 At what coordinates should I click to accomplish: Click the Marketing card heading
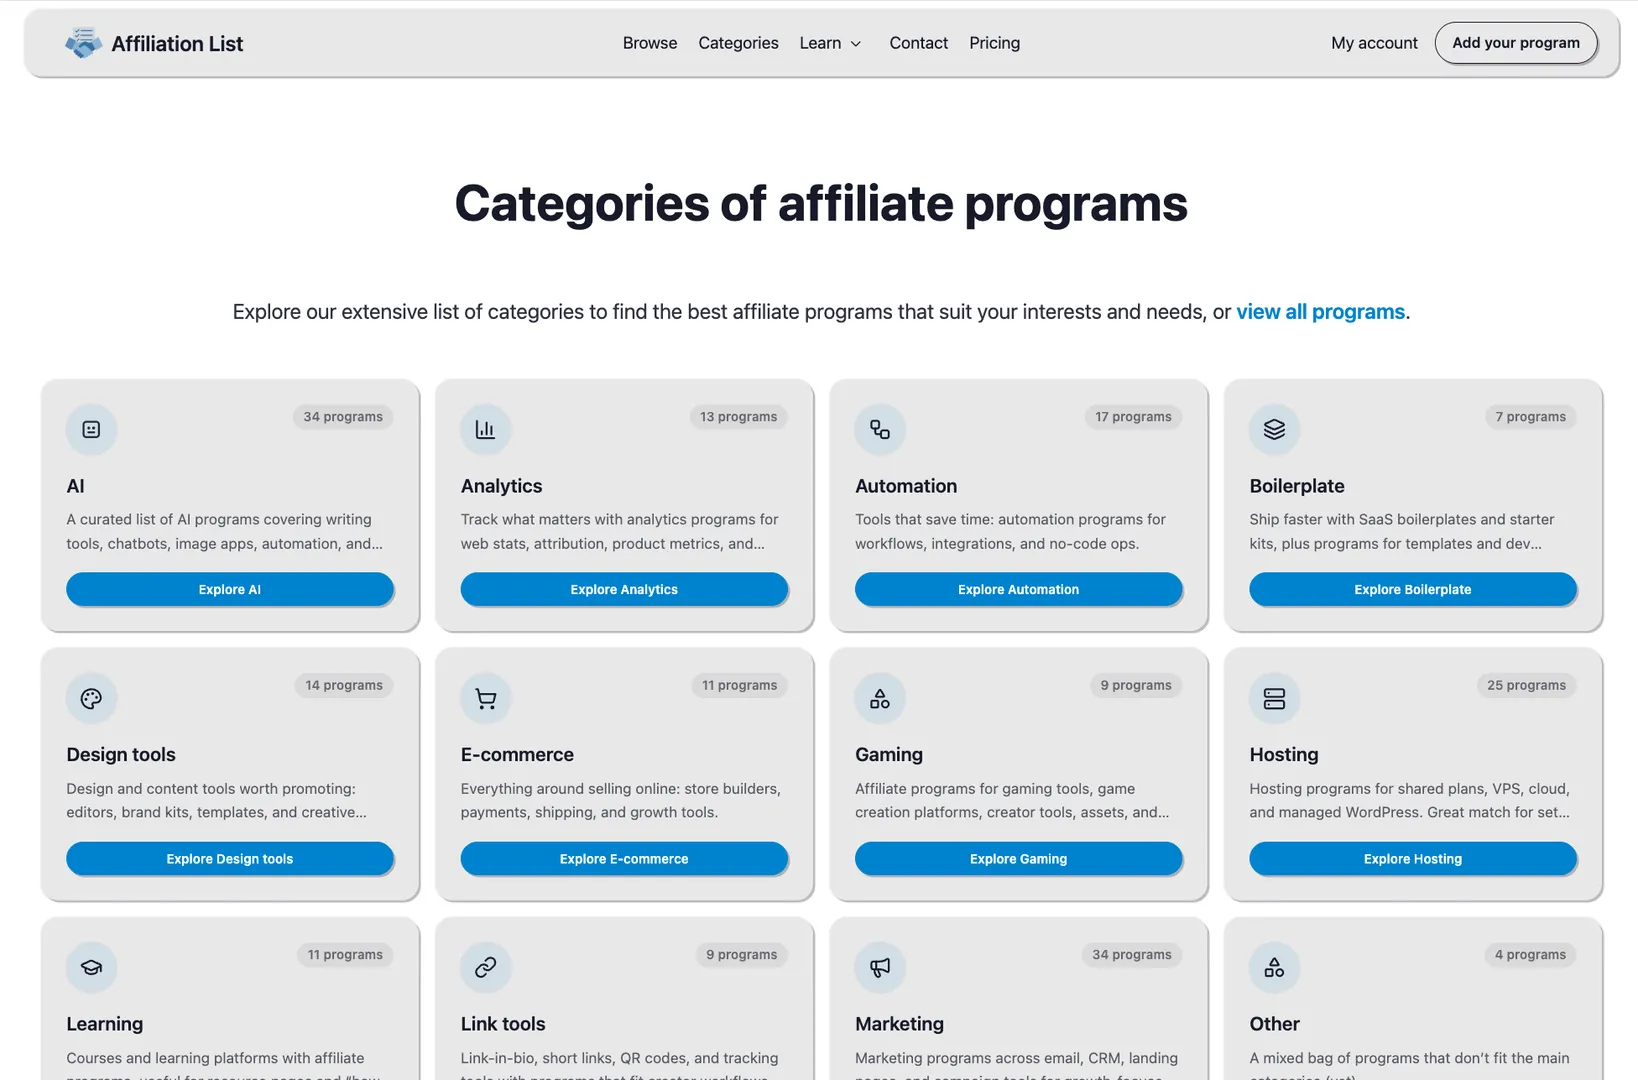click(x=899, y=1024)
